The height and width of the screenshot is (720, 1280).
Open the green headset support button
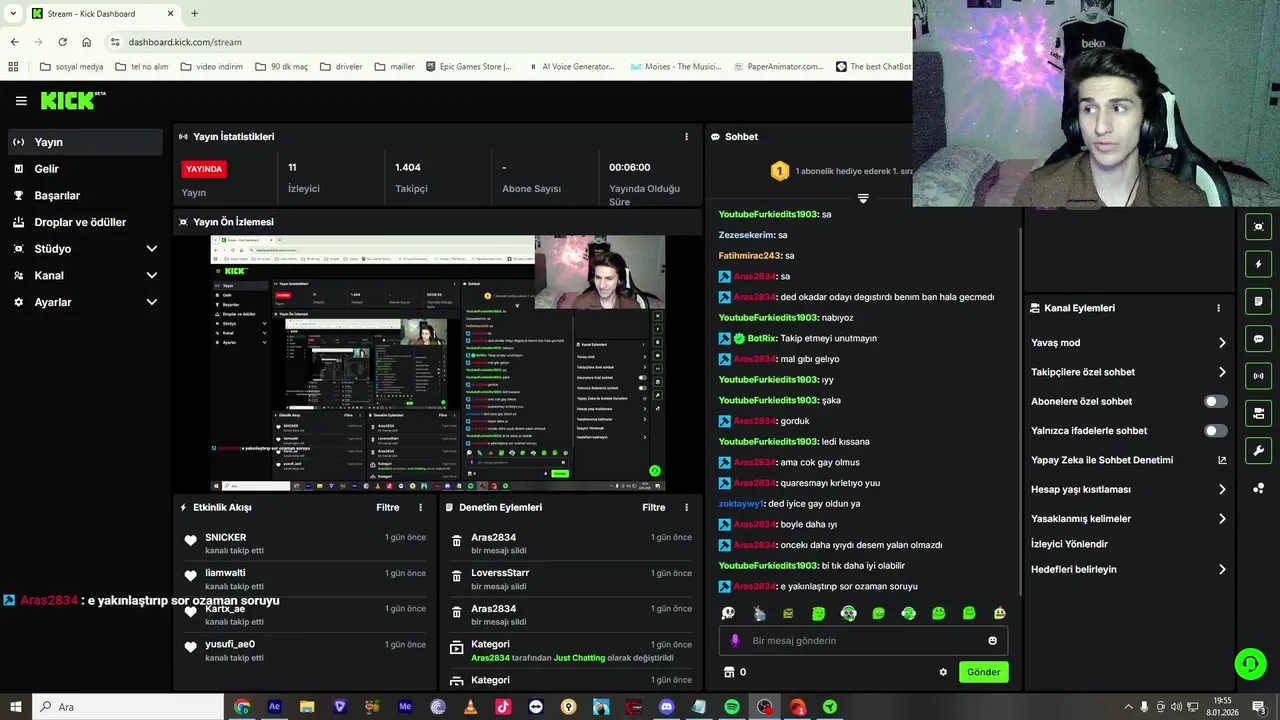(1249, 663)
